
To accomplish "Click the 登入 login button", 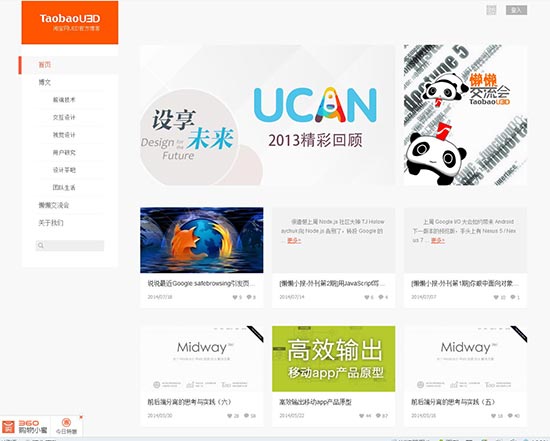I will (x=516, y=10).
